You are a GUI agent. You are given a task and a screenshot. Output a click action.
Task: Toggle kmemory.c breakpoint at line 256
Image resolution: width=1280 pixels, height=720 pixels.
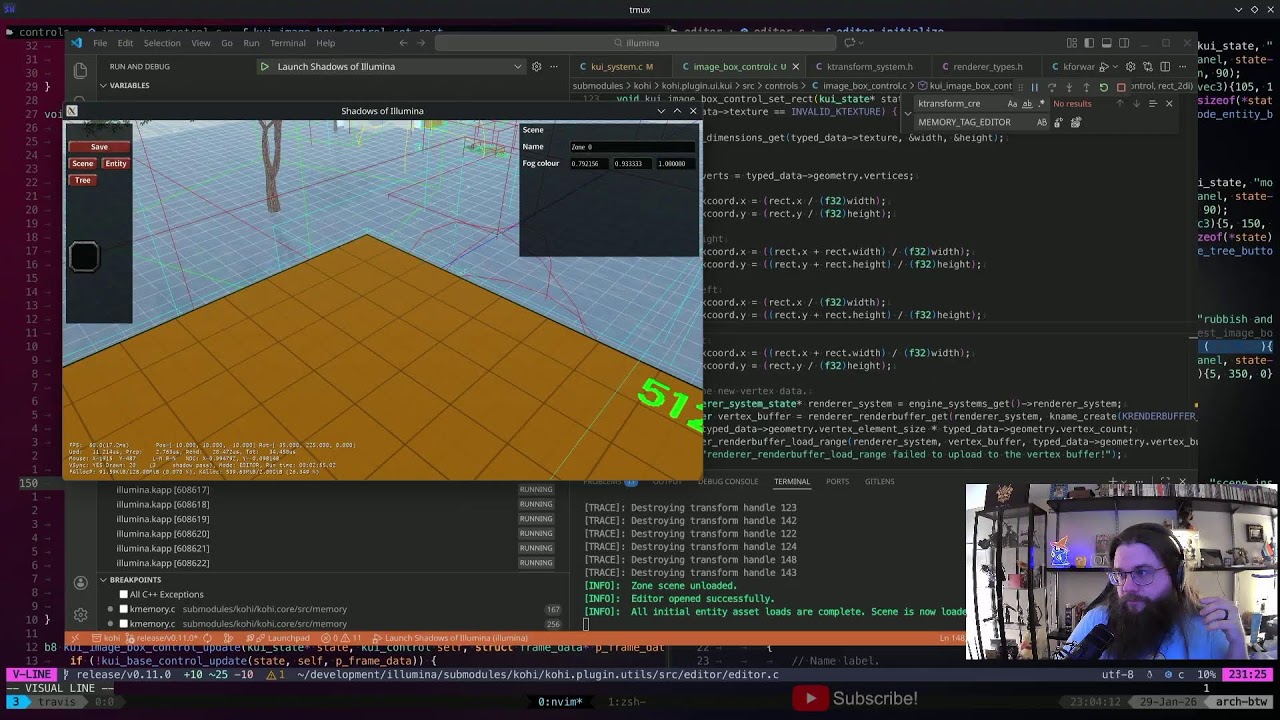pyautogui.click(x=124, y=624)
